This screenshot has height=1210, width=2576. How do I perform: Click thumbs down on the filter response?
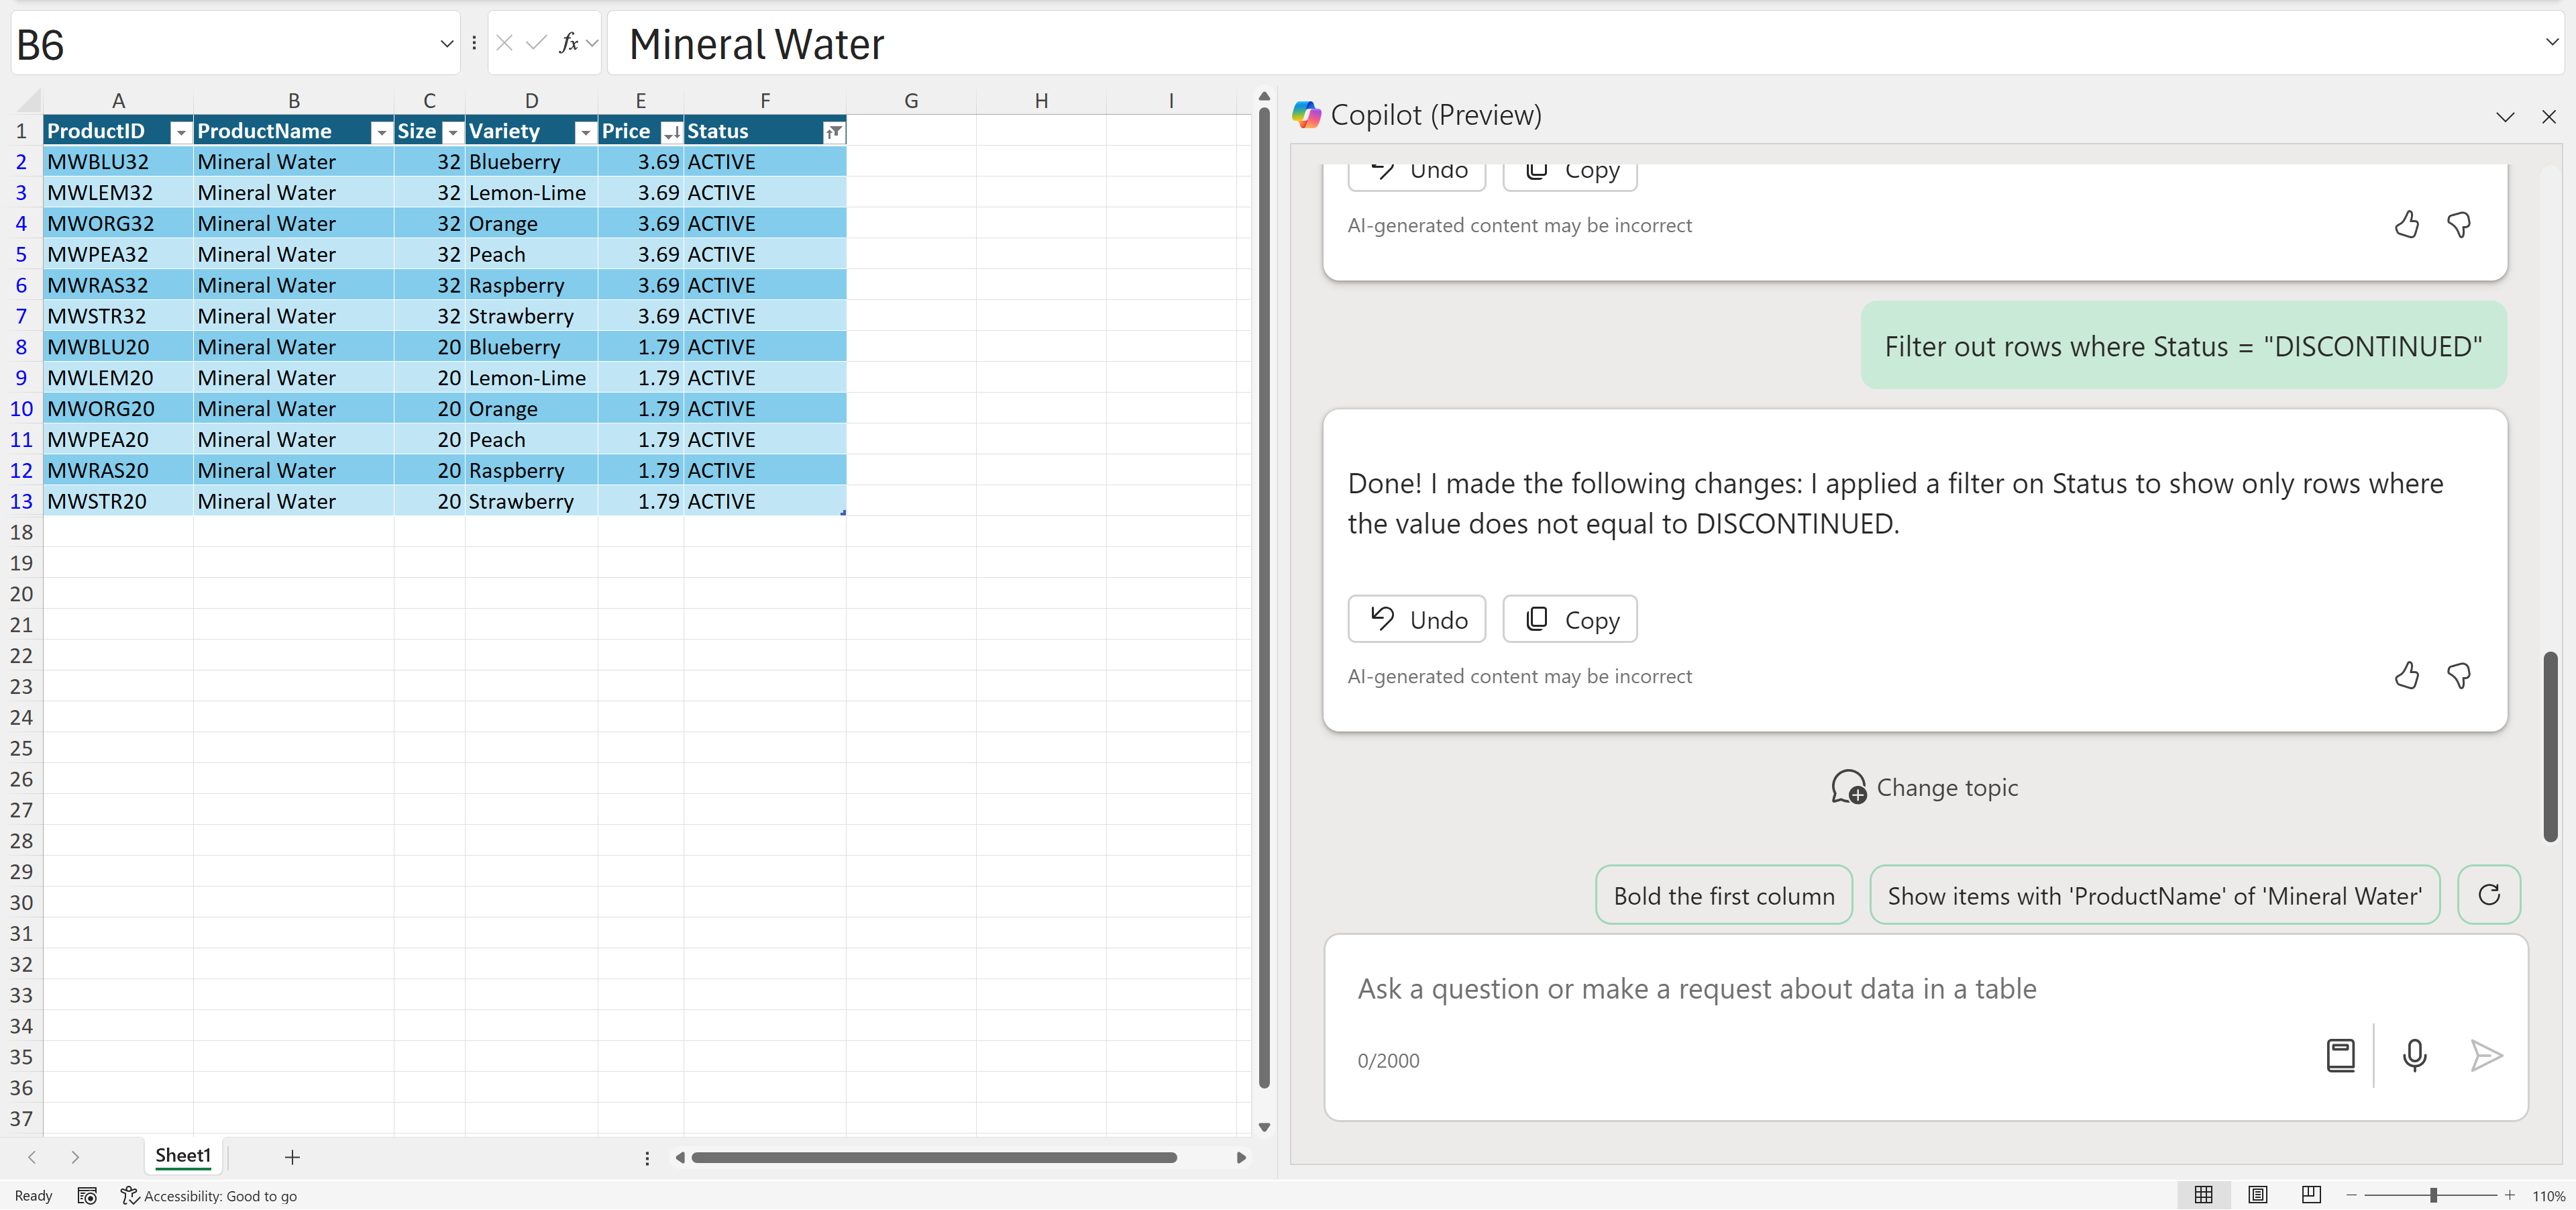point(2458,676)
